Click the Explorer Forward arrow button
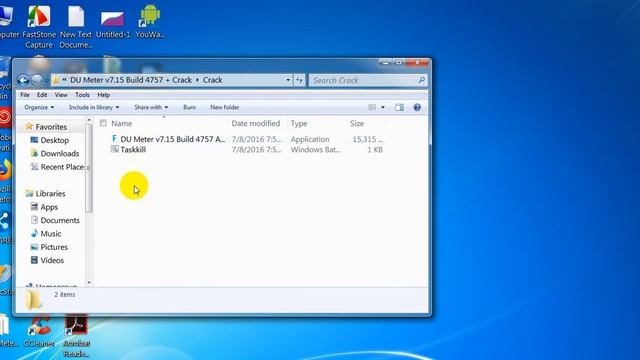Screen dimensions: 640x360 (x=37, y=80)
